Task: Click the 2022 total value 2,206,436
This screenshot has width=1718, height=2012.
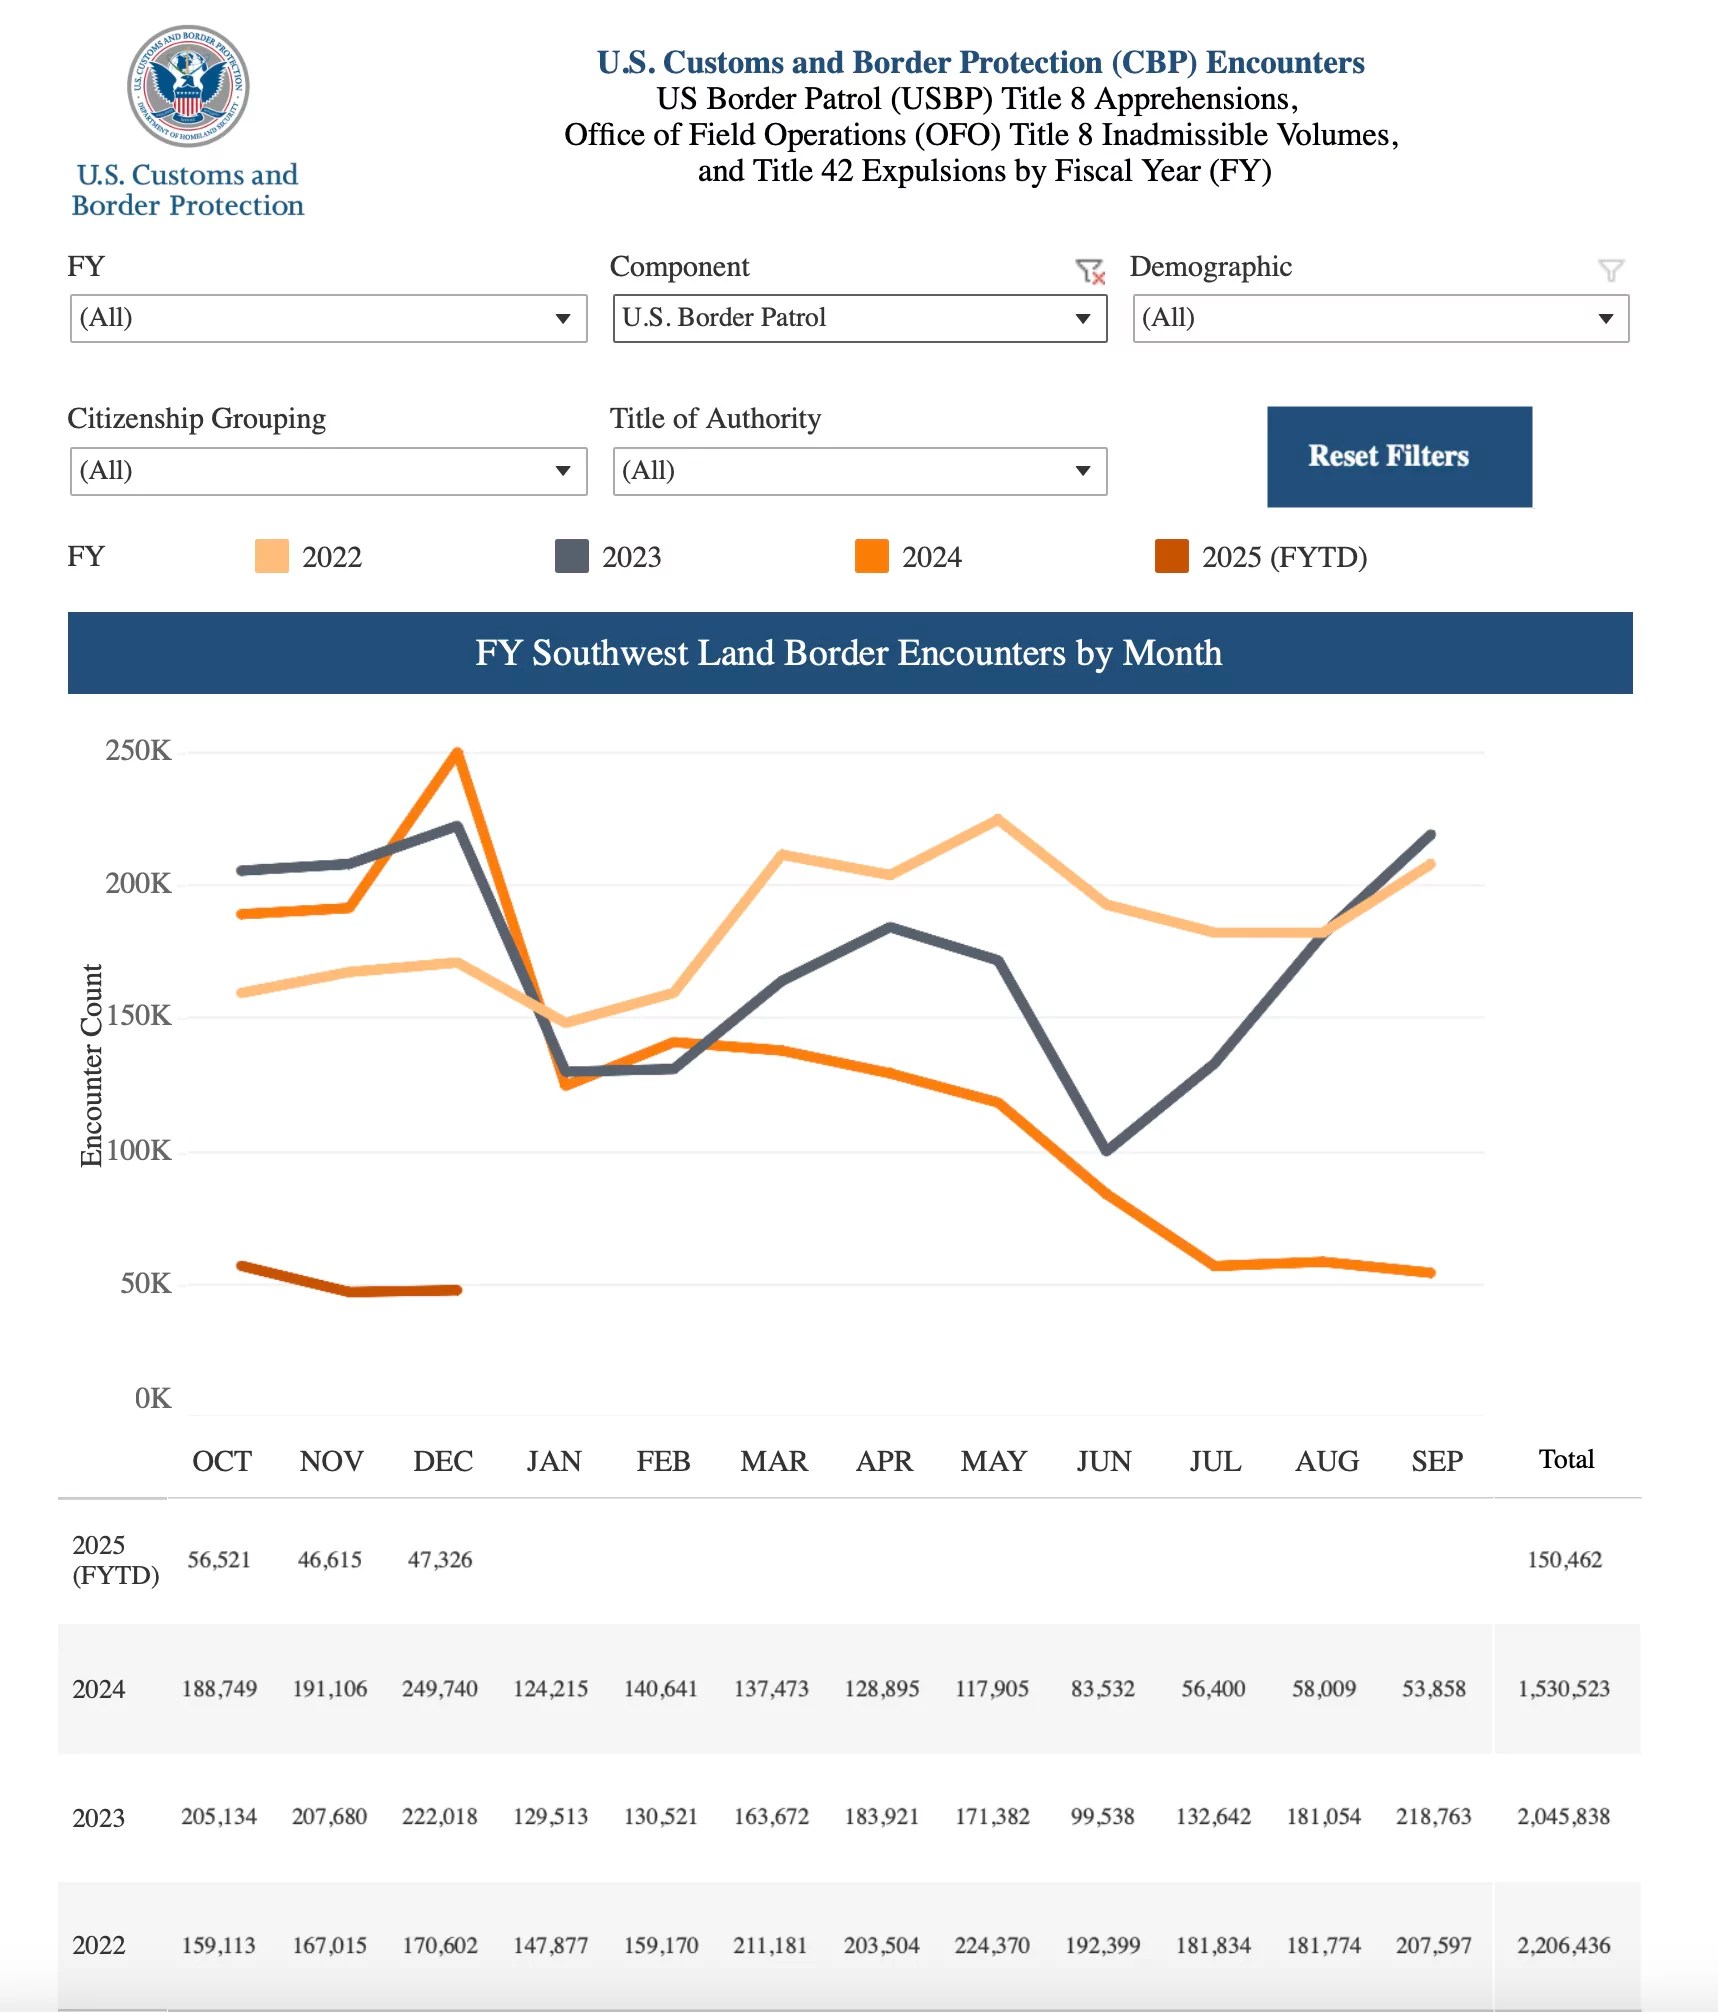Action: click(1564, 1945)
